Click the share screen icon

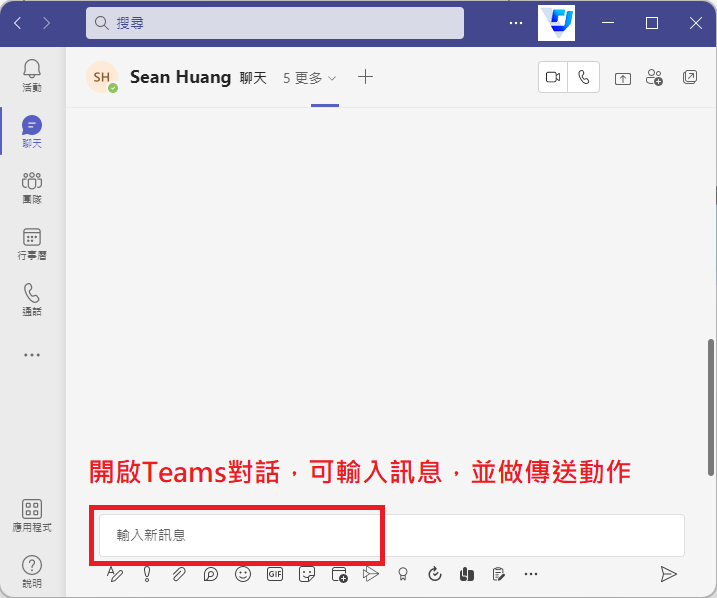pyautogui.click(x=623, y=78)
